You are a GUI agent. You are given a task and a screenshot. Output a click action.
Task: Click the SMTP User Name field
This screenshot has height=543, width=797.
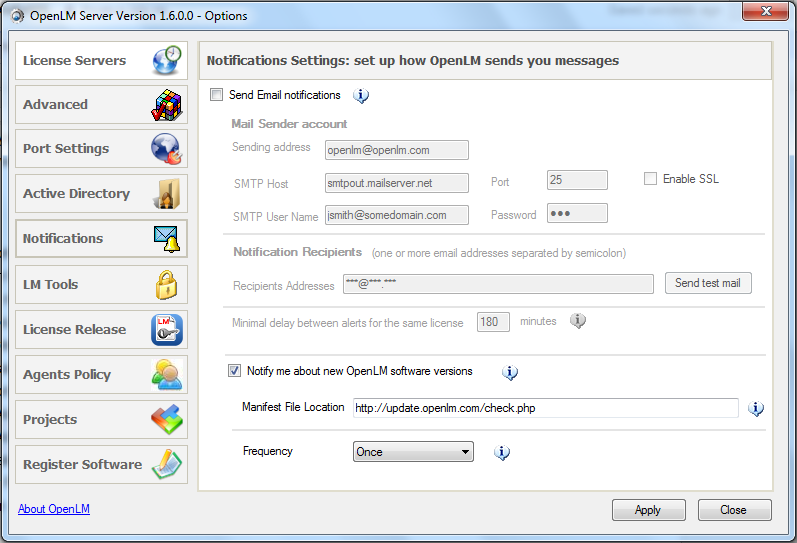pos(396,215)
